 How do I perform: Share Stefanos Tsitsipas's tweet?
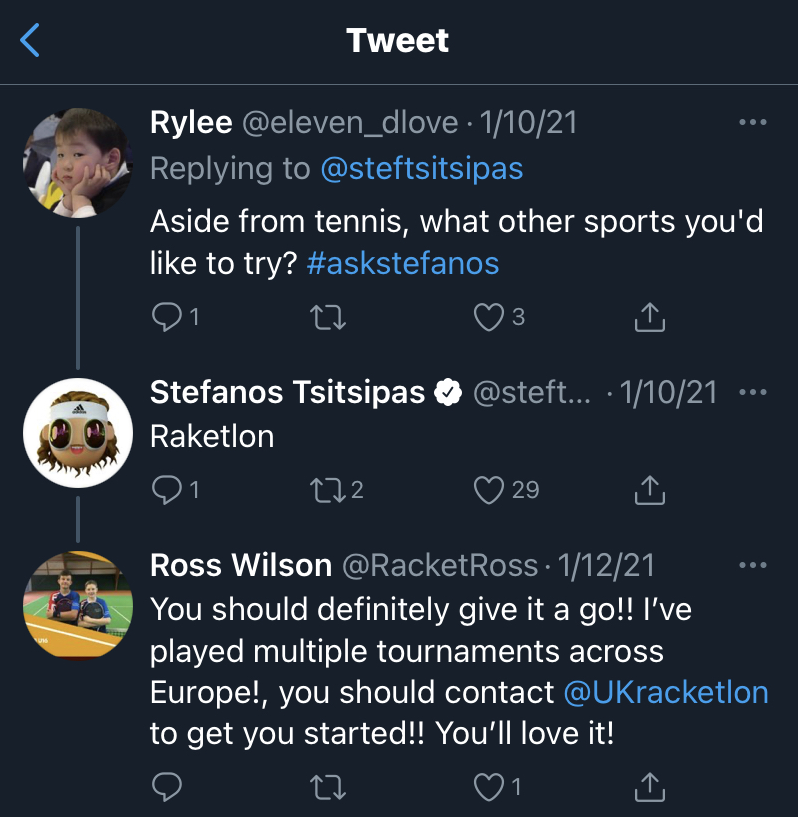tap(650, 489)
